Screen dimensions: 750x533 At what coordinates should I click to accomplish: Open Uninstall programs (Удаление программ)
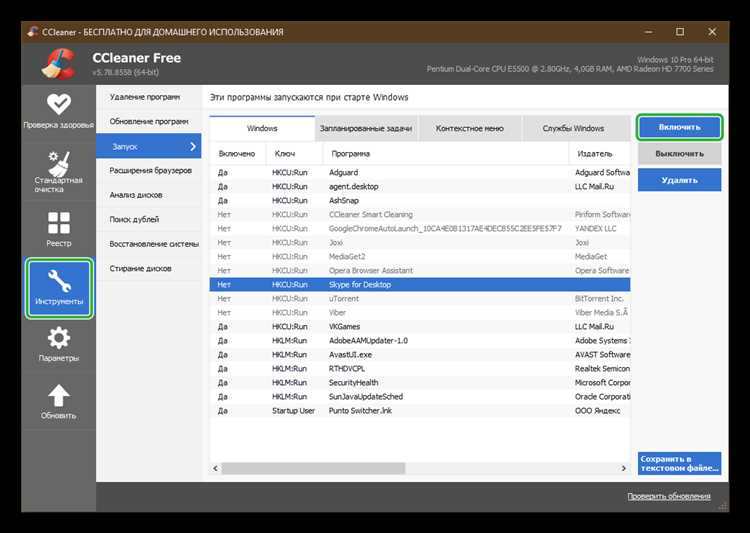(x=149, y=97)
